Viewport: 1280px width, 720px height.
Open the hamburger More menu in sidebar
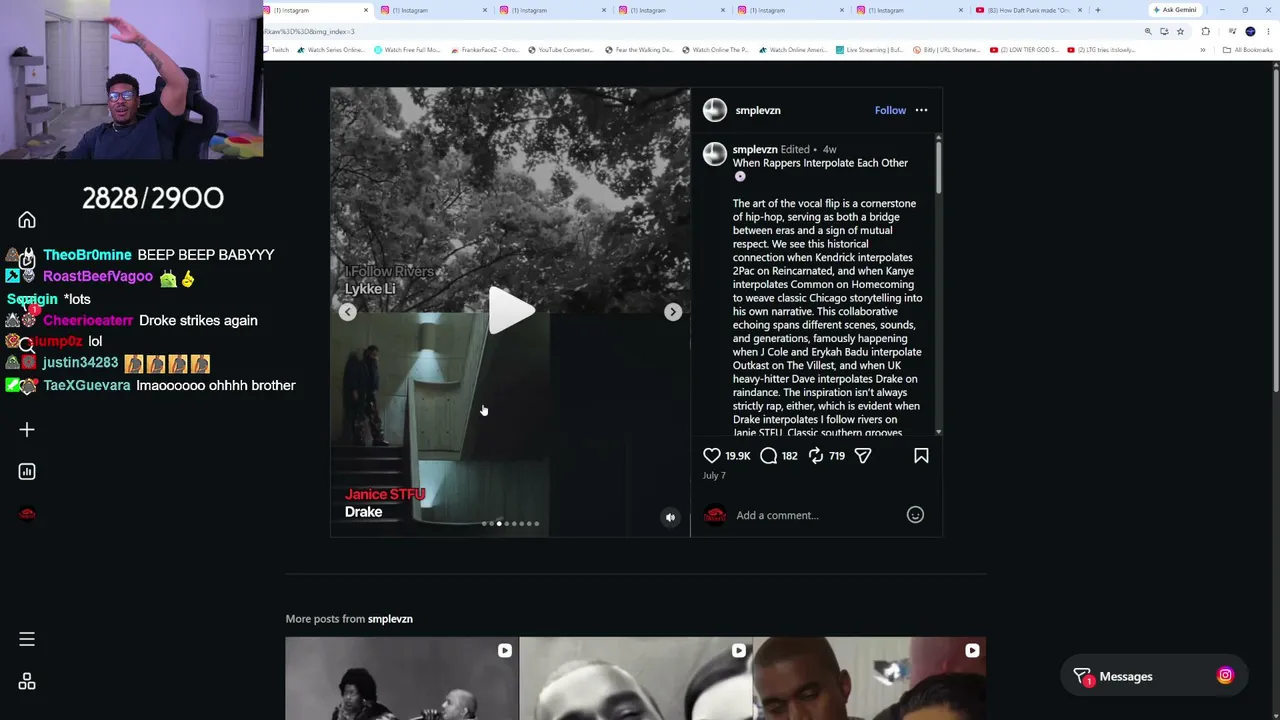27,639
